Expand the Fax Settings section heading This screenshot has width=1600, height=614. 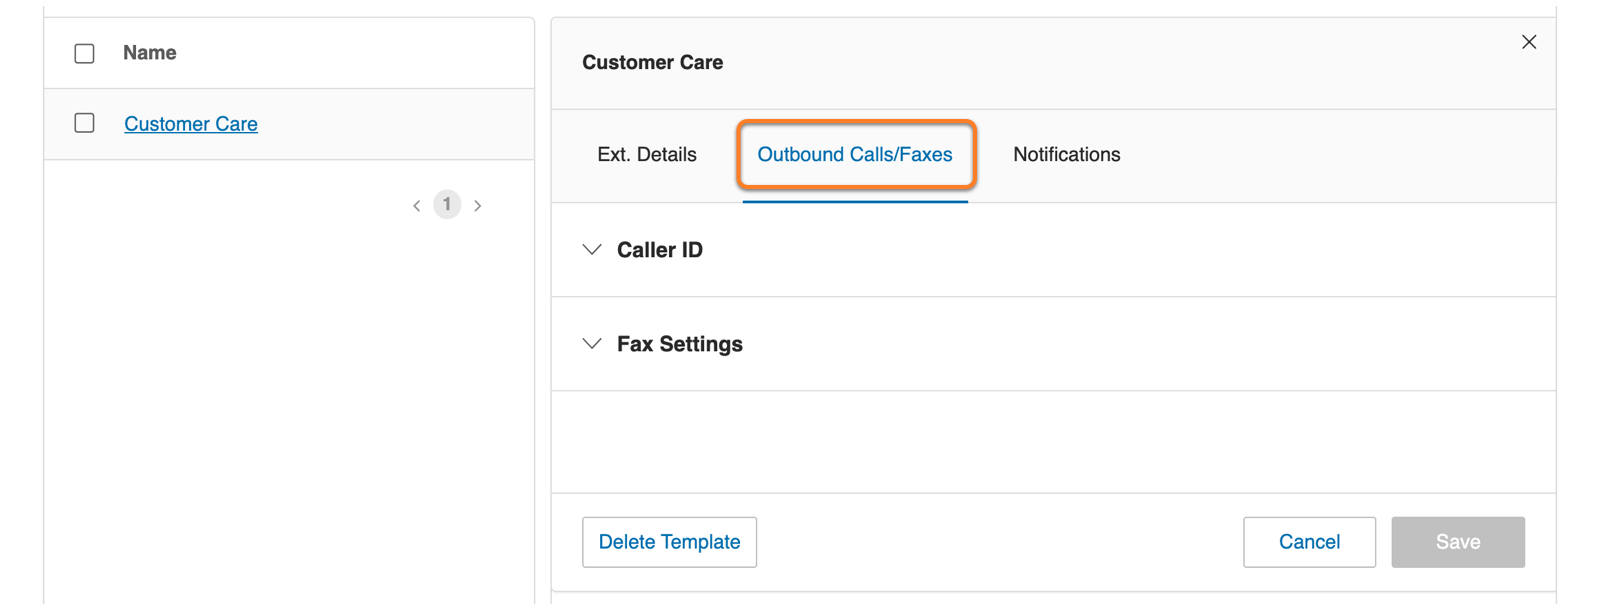click(x=680, y=344)
